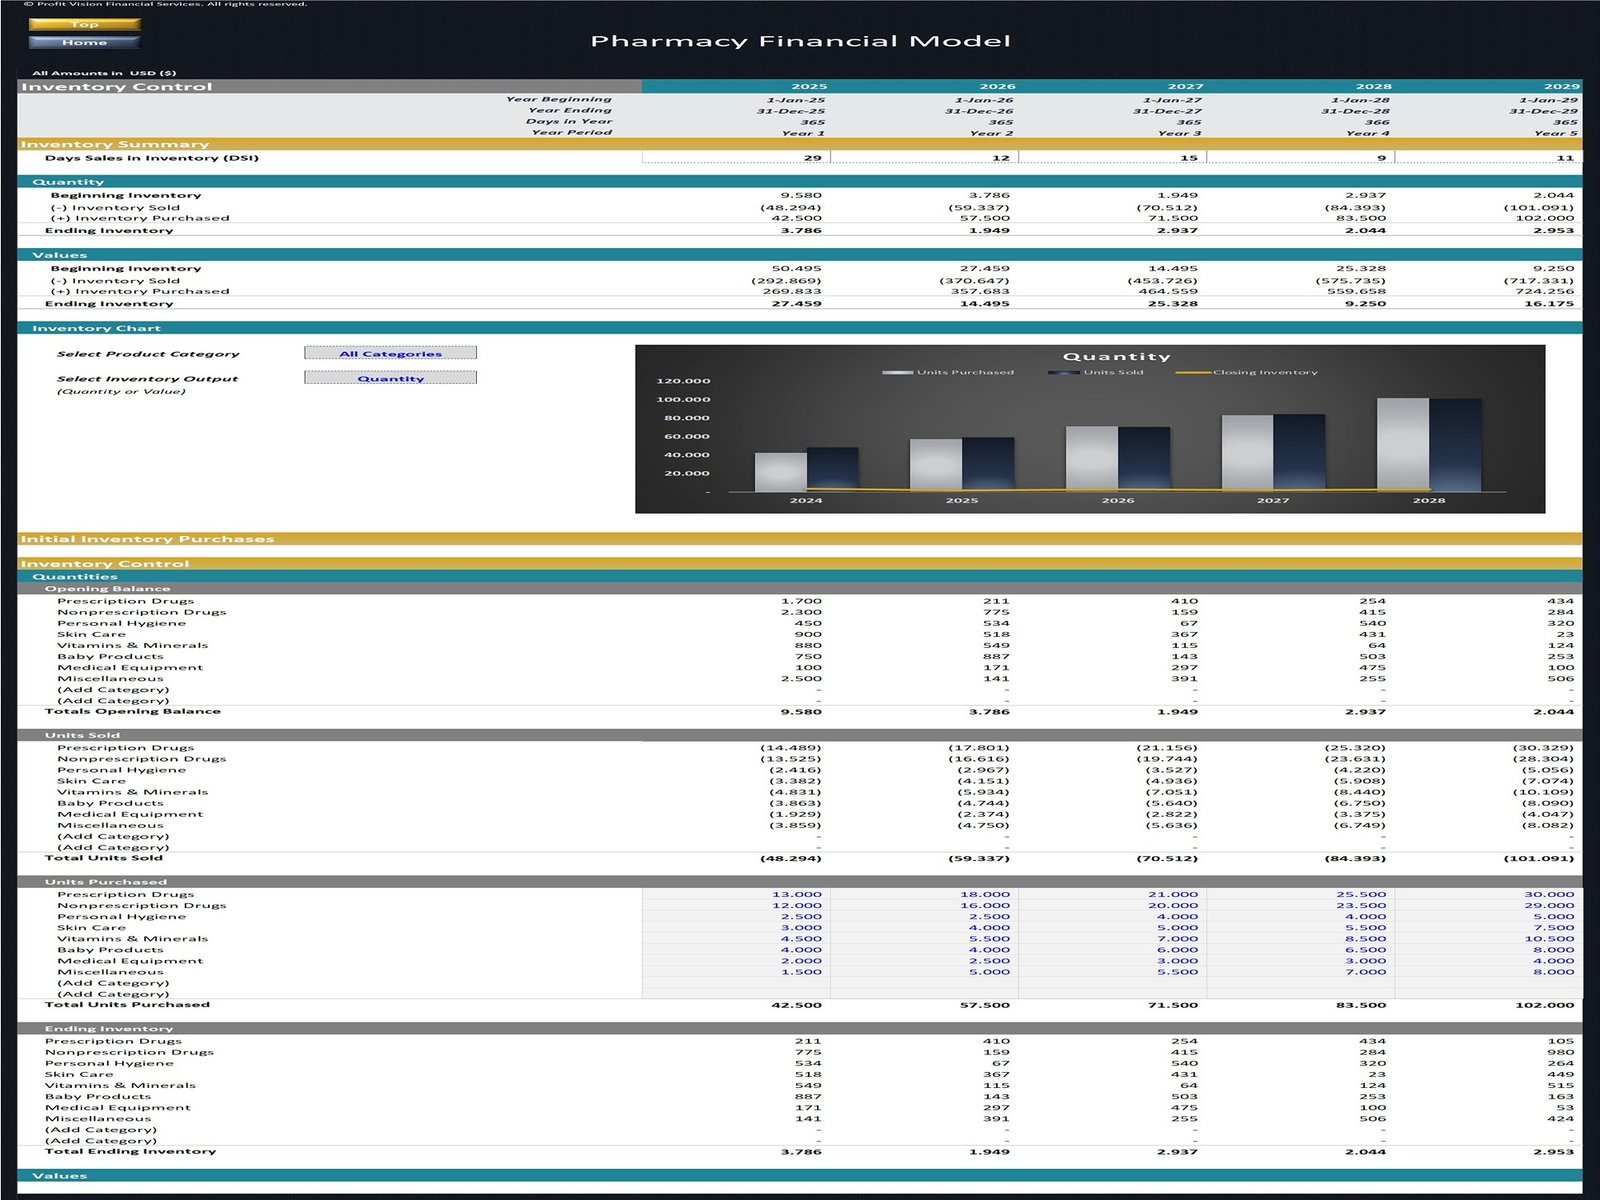Image resolution: width=1600 pixels, height=1200 pixels.
Task: Click the Units Purchased legend marker
Action: [897, 372]
